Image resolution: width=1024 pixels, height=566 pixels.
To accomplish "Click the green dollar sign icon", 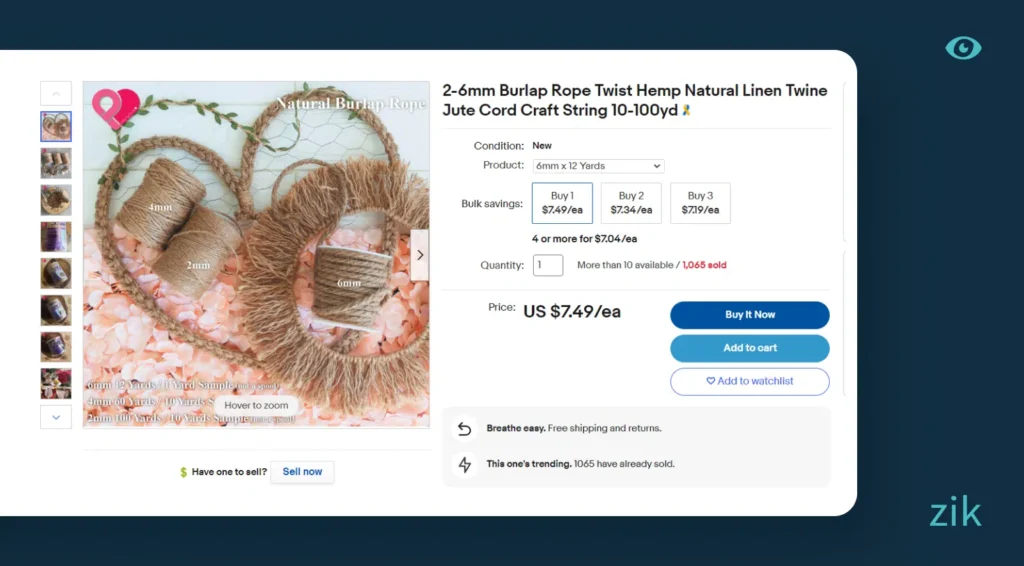I will coord(183,472).
